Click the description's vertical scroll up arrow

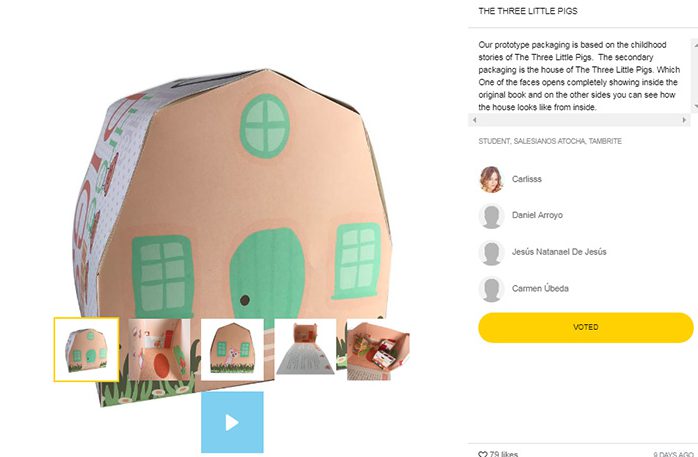tap(695, 43)
